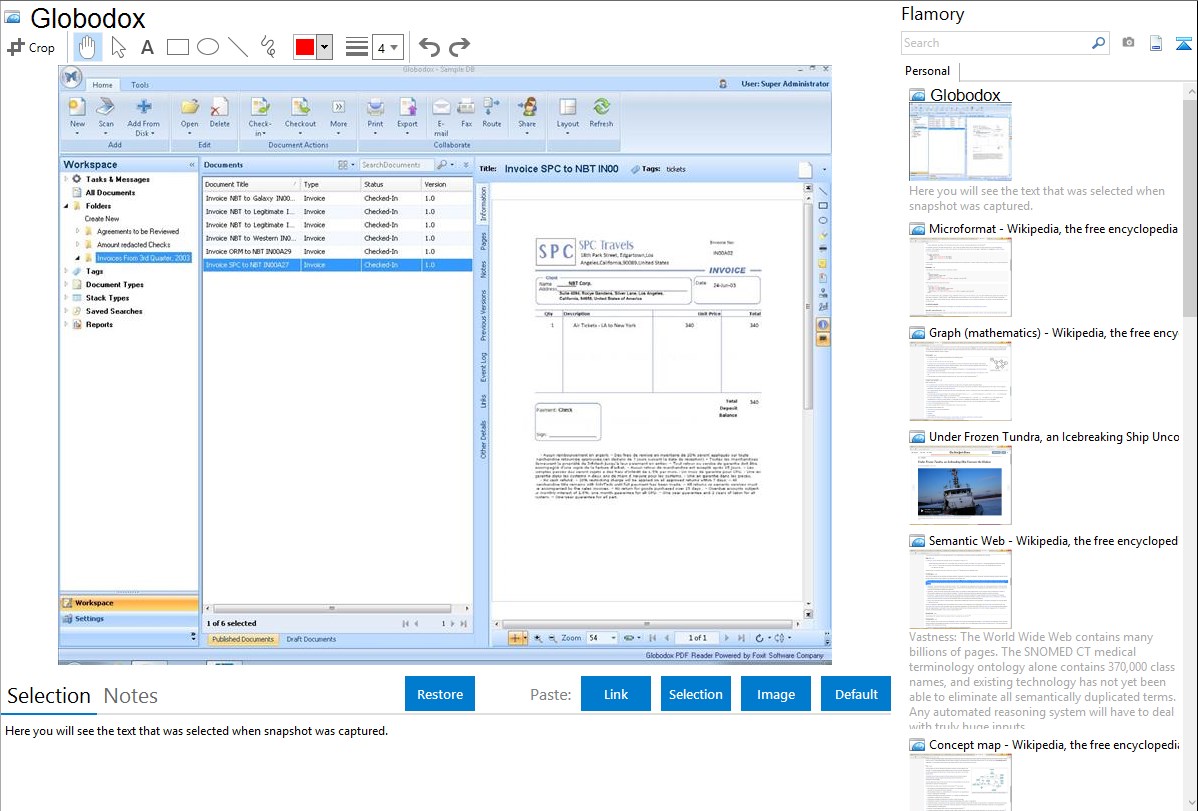1198x811 pixels.
Task: Click the camera capture icon
Action: [x=1128, y=43]
